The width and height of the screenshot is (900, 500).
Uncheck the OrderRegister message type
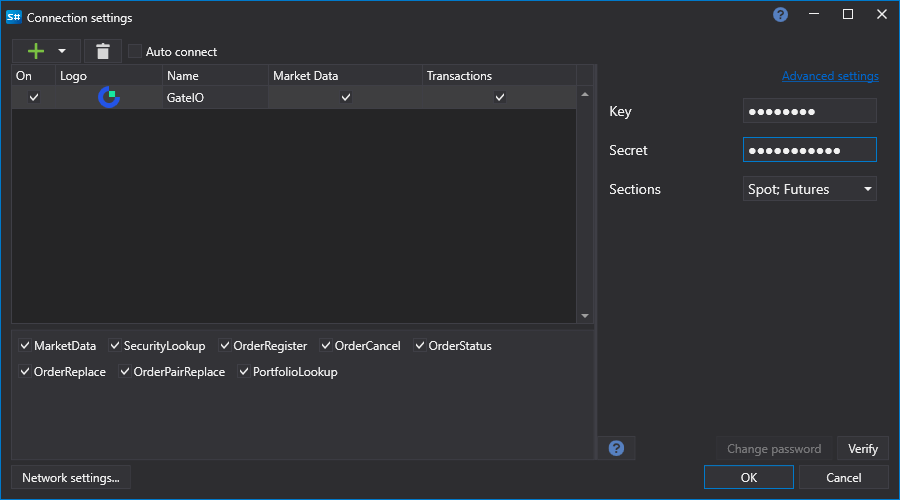(224, 346)
